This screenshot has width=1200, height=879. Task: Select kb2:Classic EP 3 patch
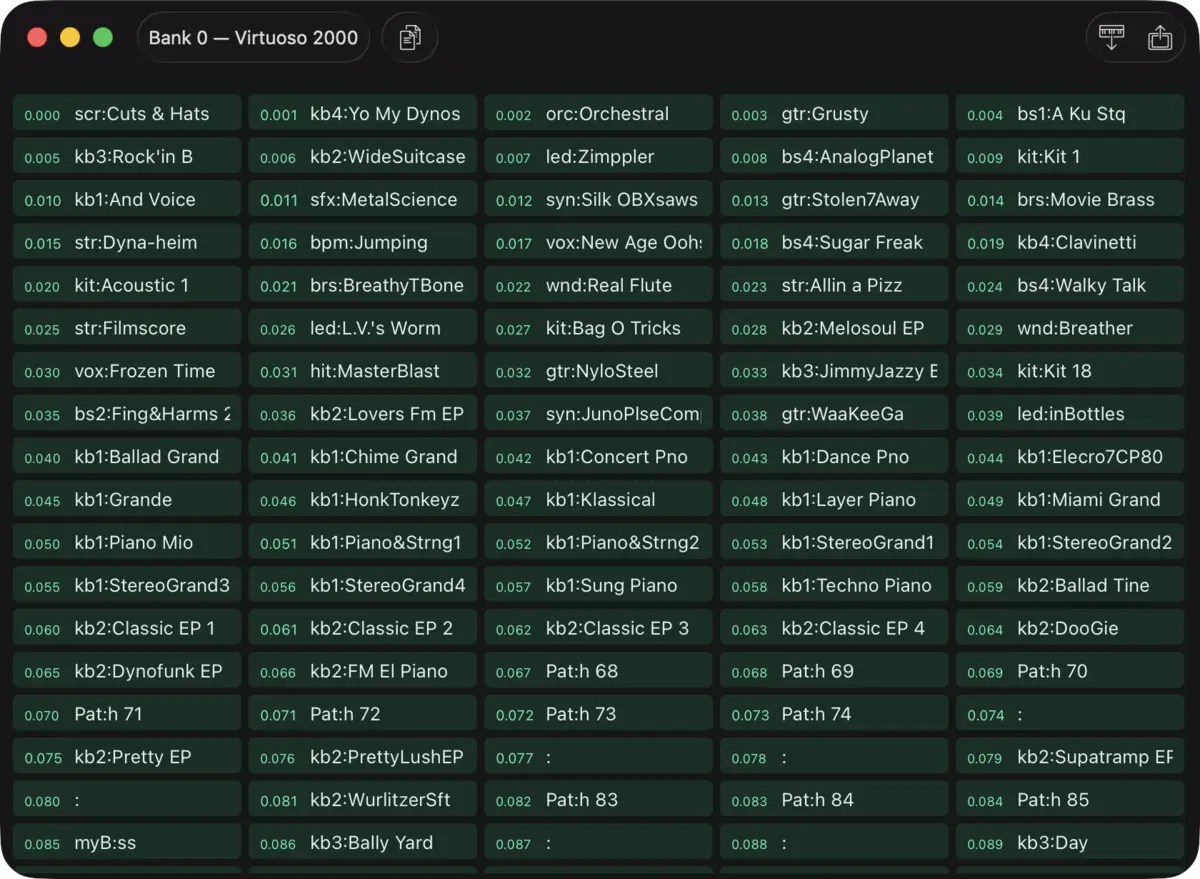[599, 629]
